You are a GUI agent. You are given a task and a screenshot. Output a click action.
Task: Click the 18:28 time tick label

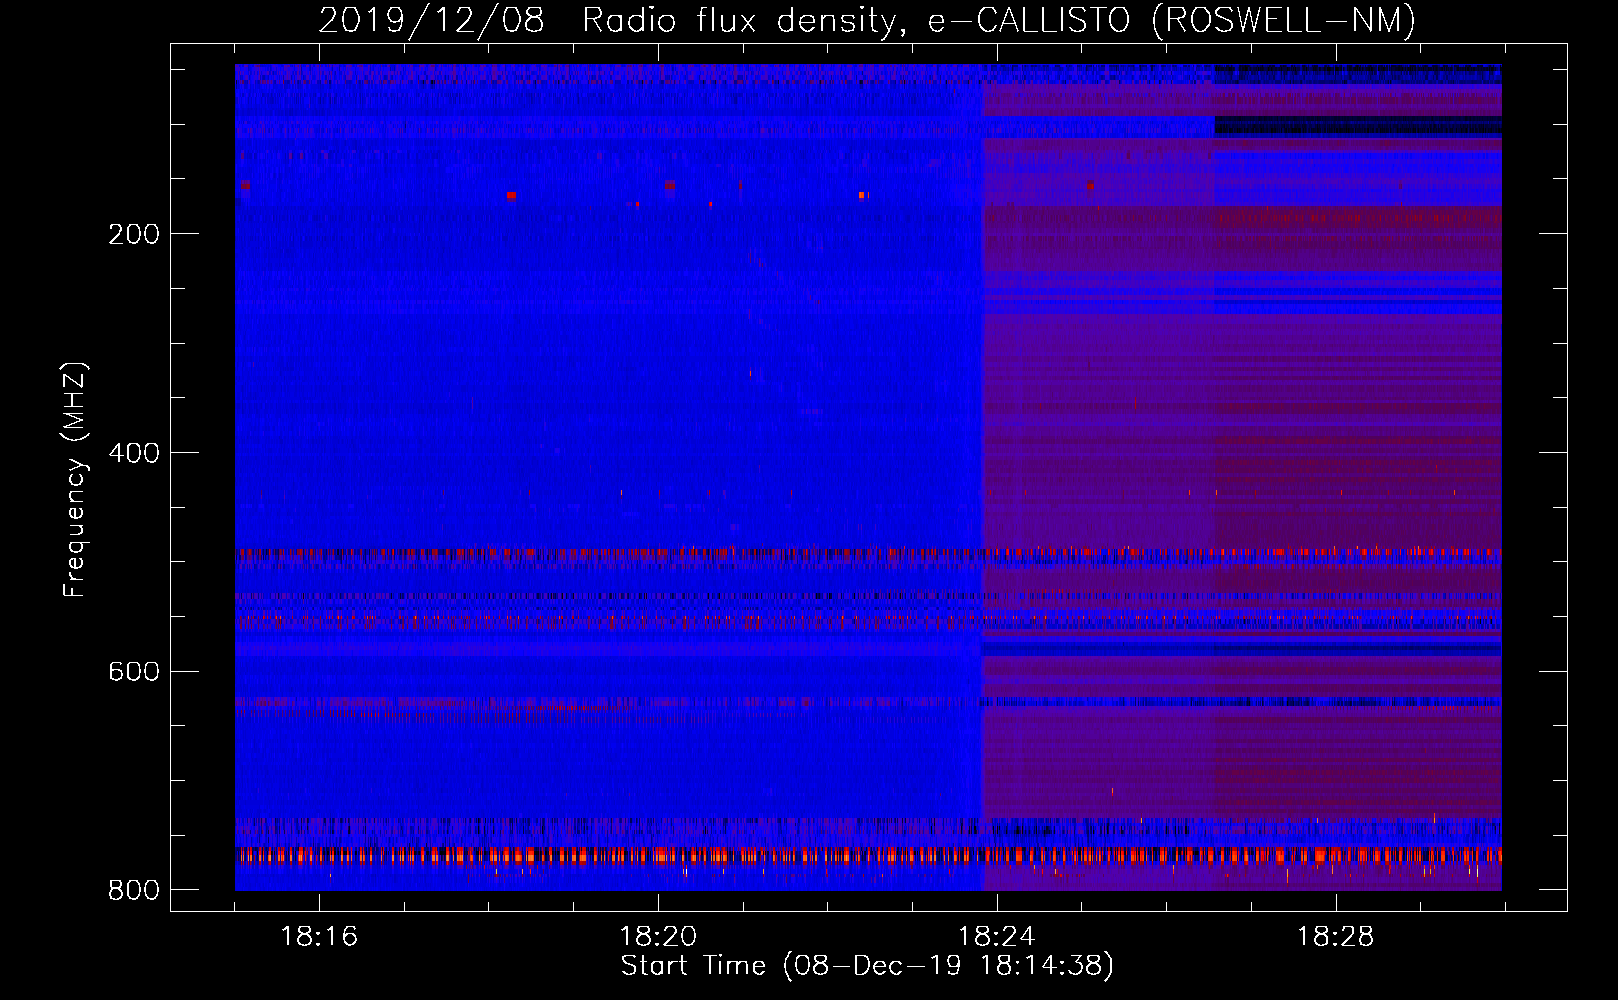point(1336,937)
